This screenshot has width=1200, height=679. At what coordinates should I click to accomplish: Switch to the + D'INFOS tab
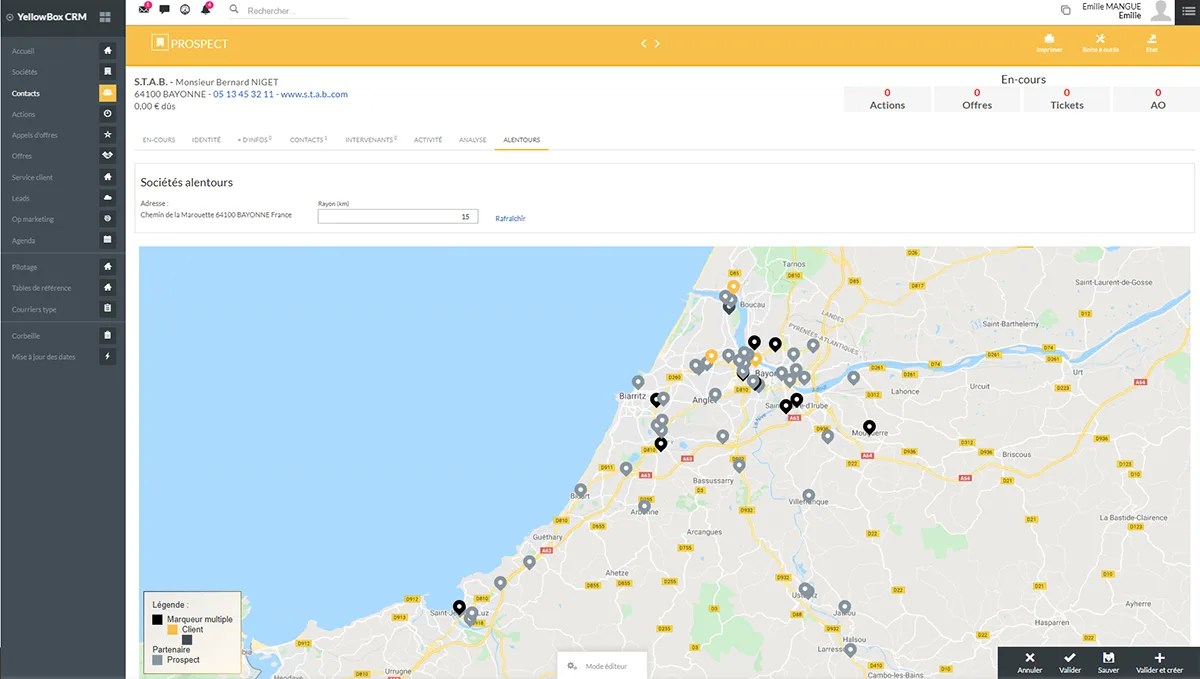point(255,140)
